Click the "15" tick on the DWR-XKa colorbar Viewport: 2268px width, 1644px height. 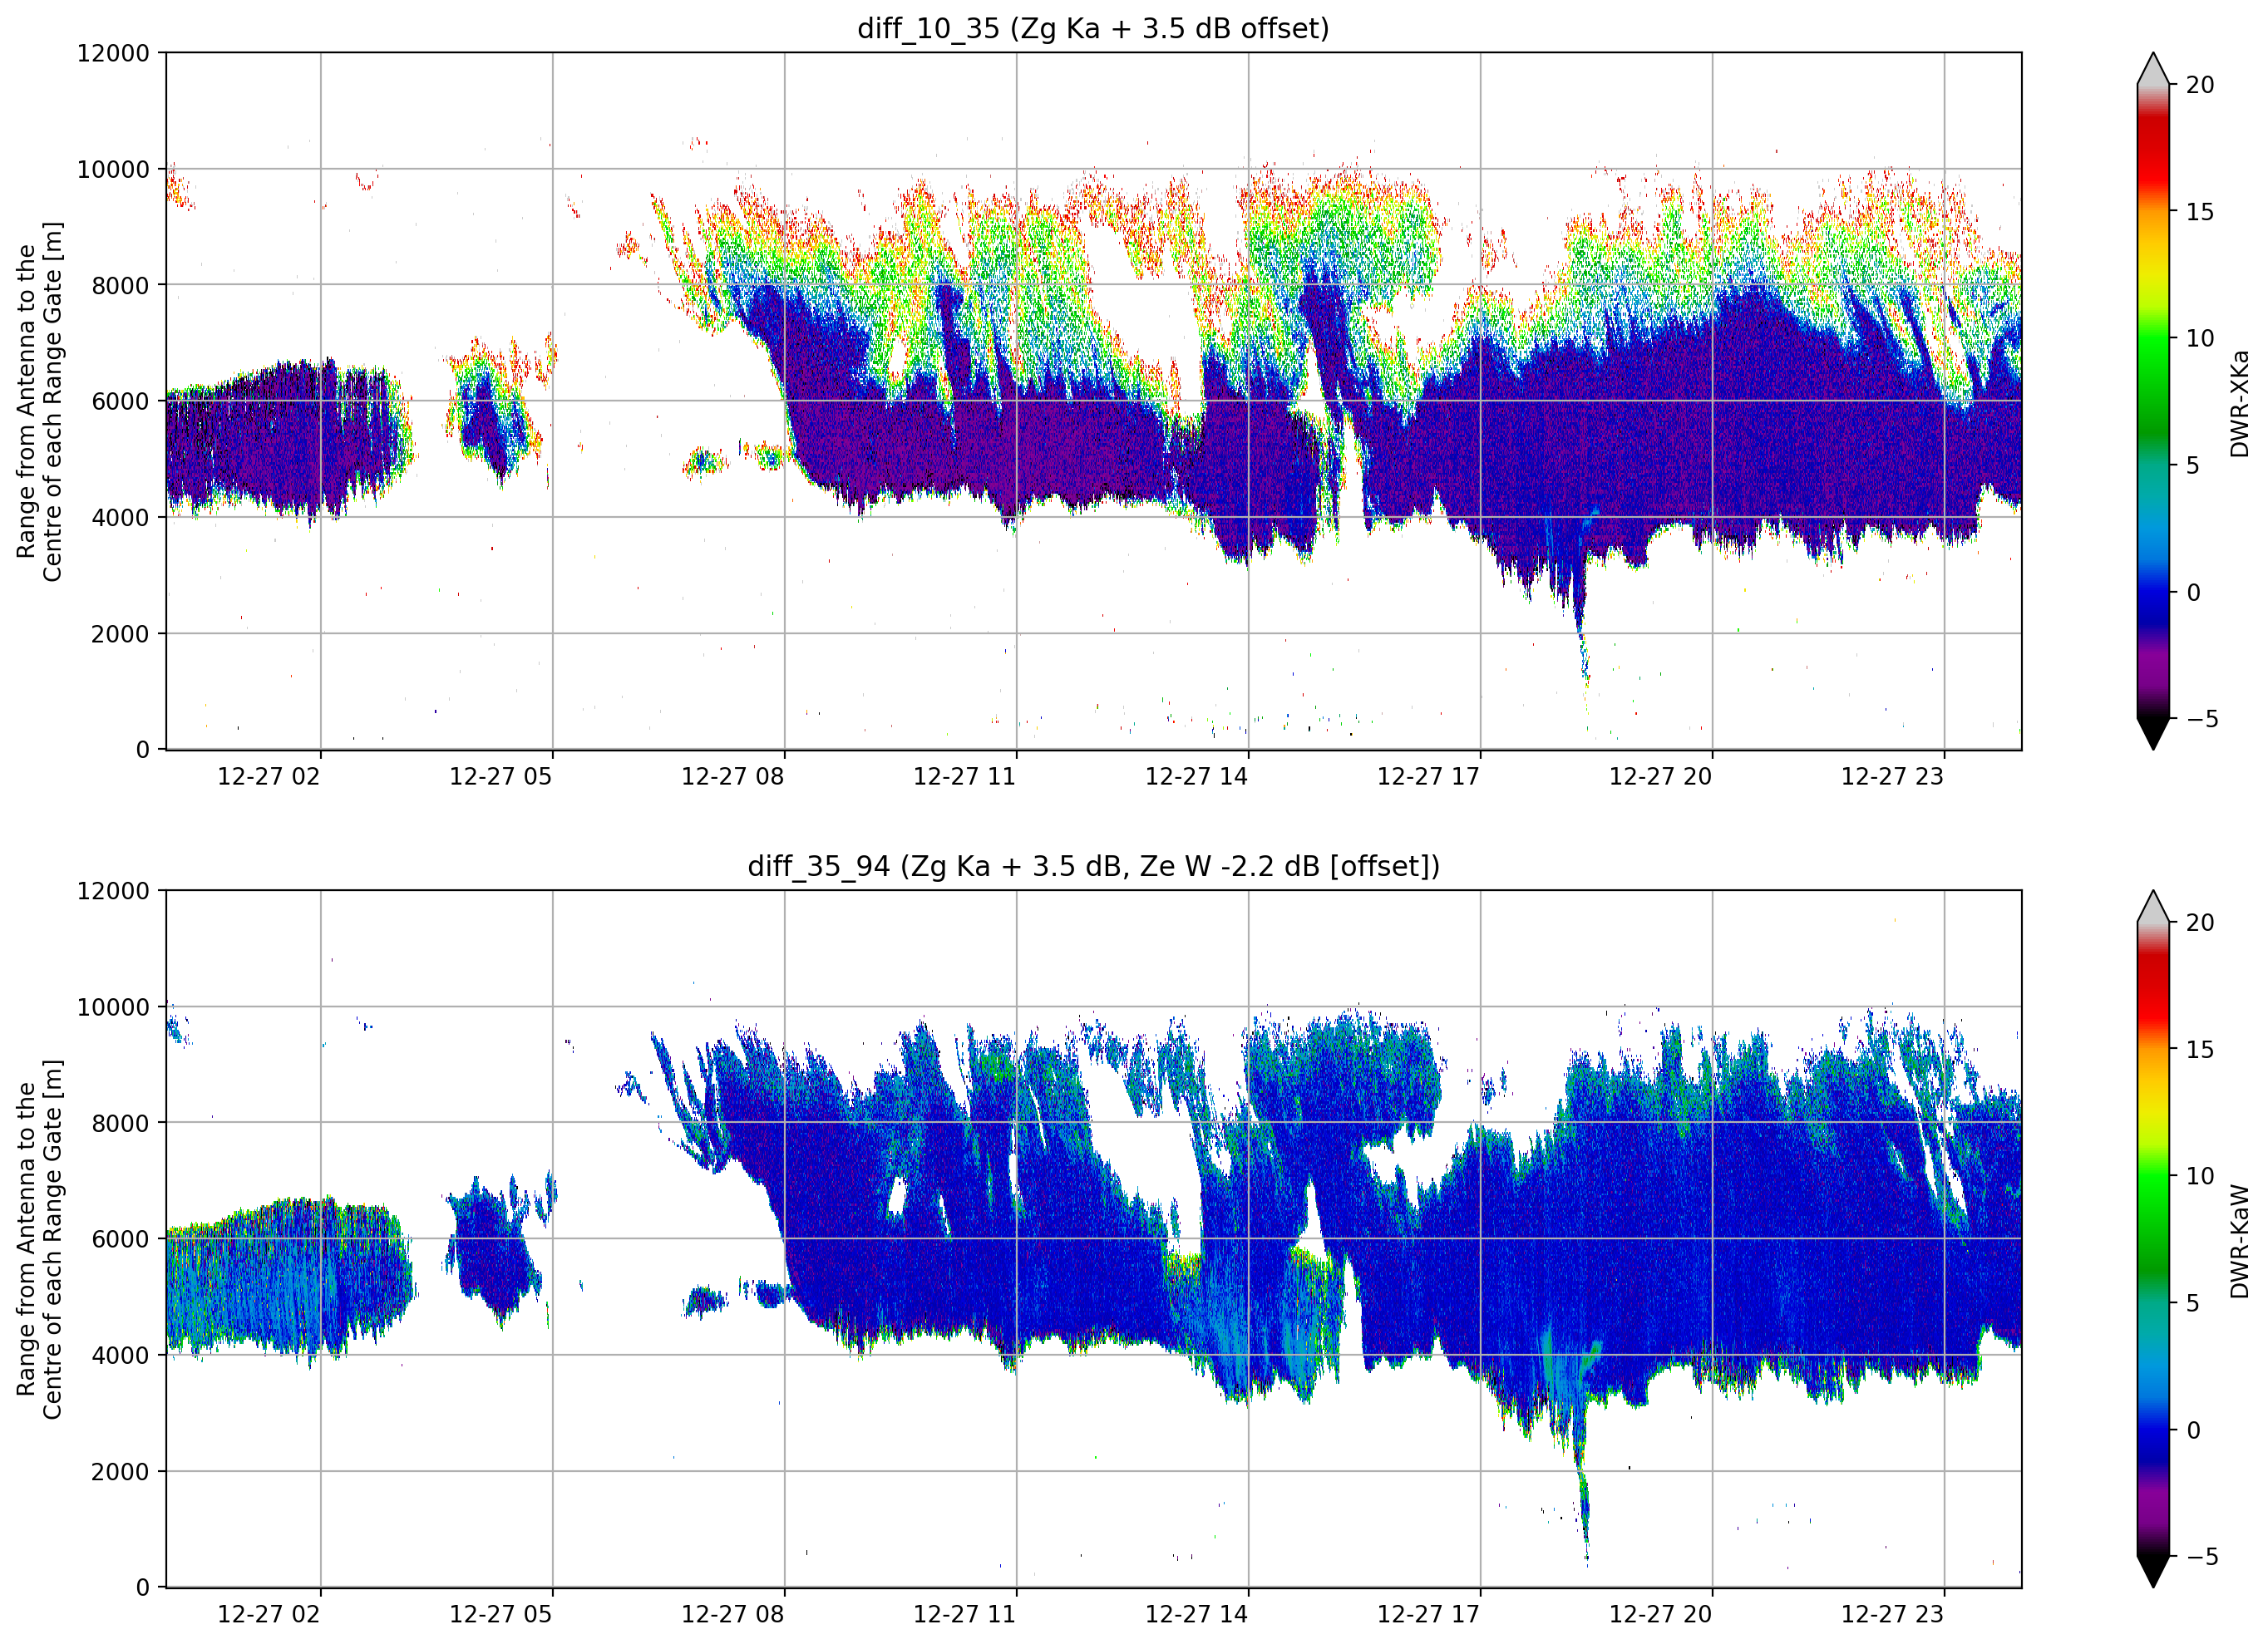[2200, 212]
